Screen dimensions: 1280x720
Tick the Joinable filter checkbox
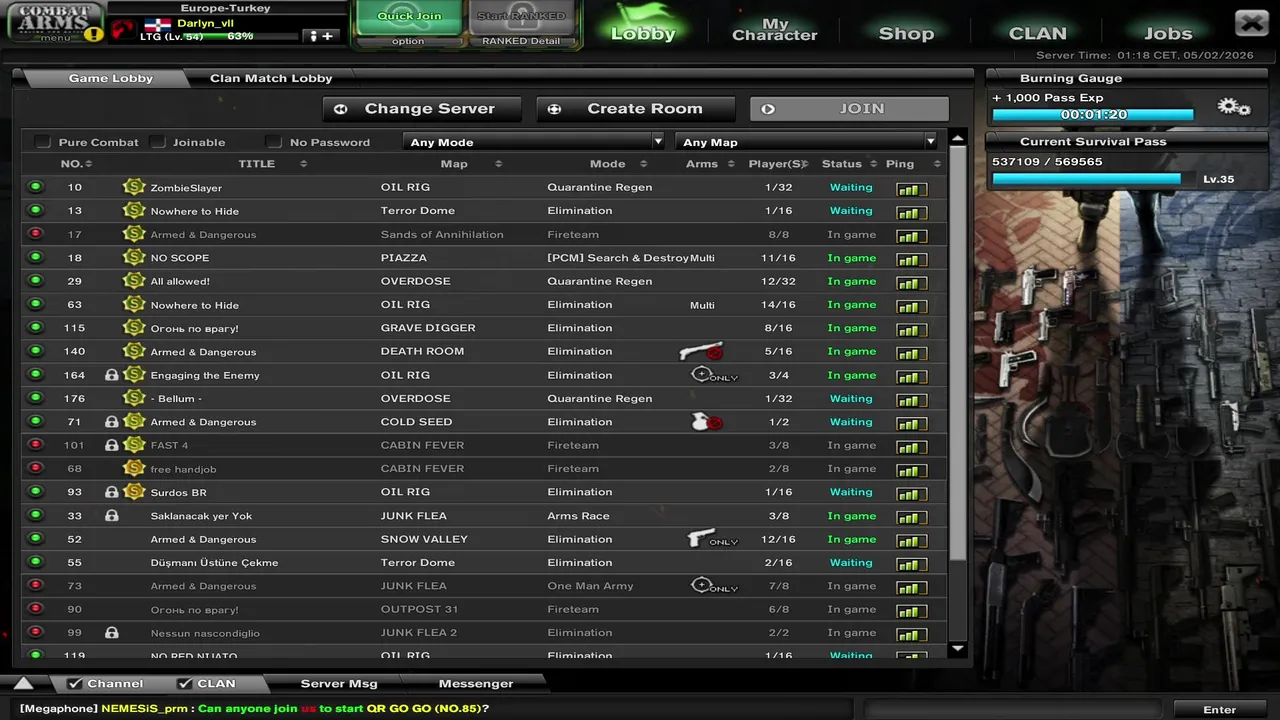(158, 142)
